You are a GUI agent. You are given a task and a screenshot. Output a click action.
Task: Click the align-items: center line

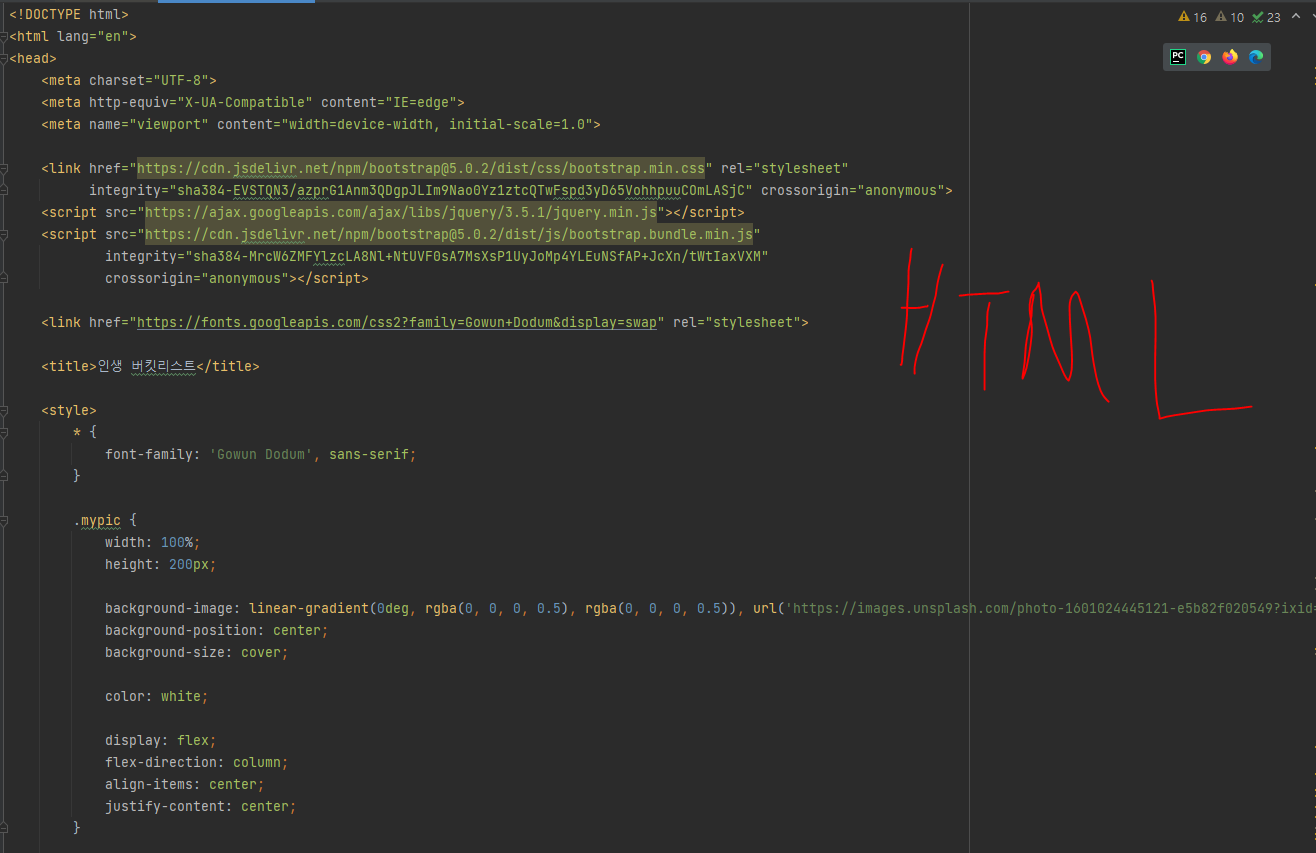coord(185,784)
